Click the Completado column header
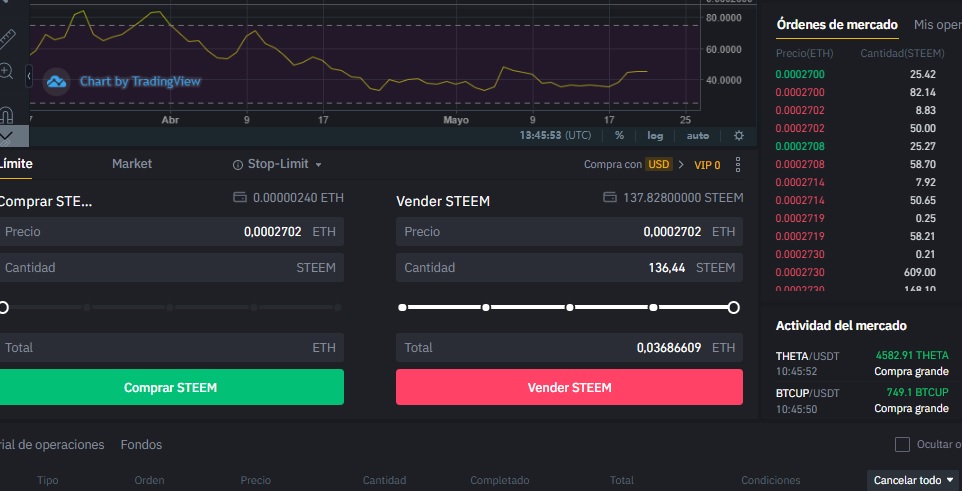Screen dimensions: 962x491 (x=499, y=481)
